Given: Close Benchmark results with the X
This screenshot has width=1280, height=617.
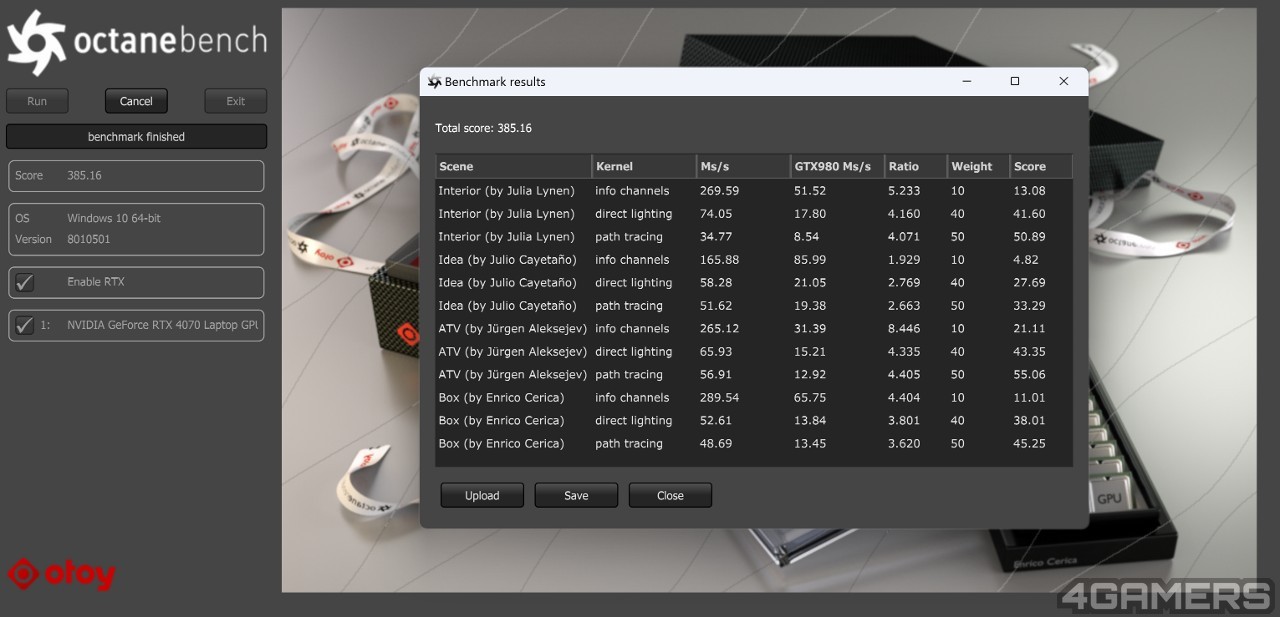Looking at the screenshot, I should tap(1063, 81).
